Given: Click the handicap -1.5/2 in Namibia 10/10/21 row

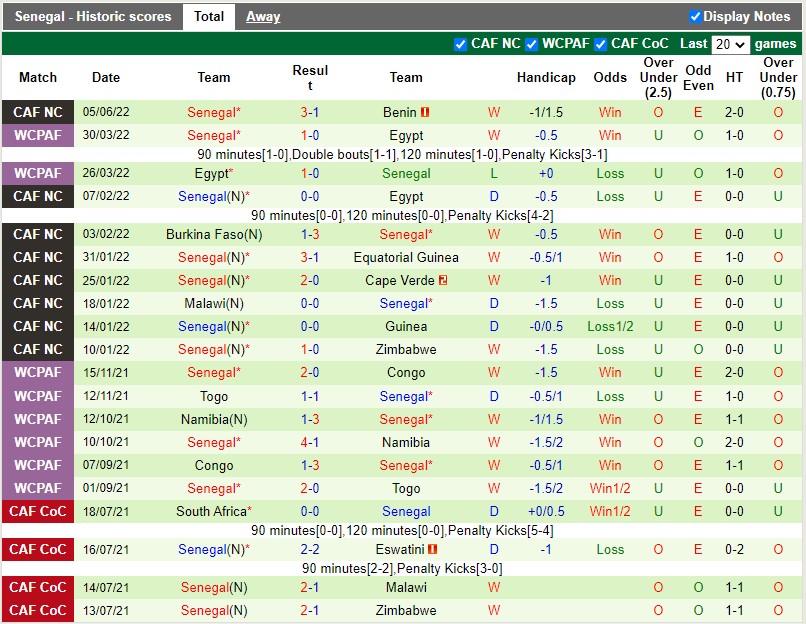Looking at the screenshot, I should pyautogui.click(x=546, y=442).
